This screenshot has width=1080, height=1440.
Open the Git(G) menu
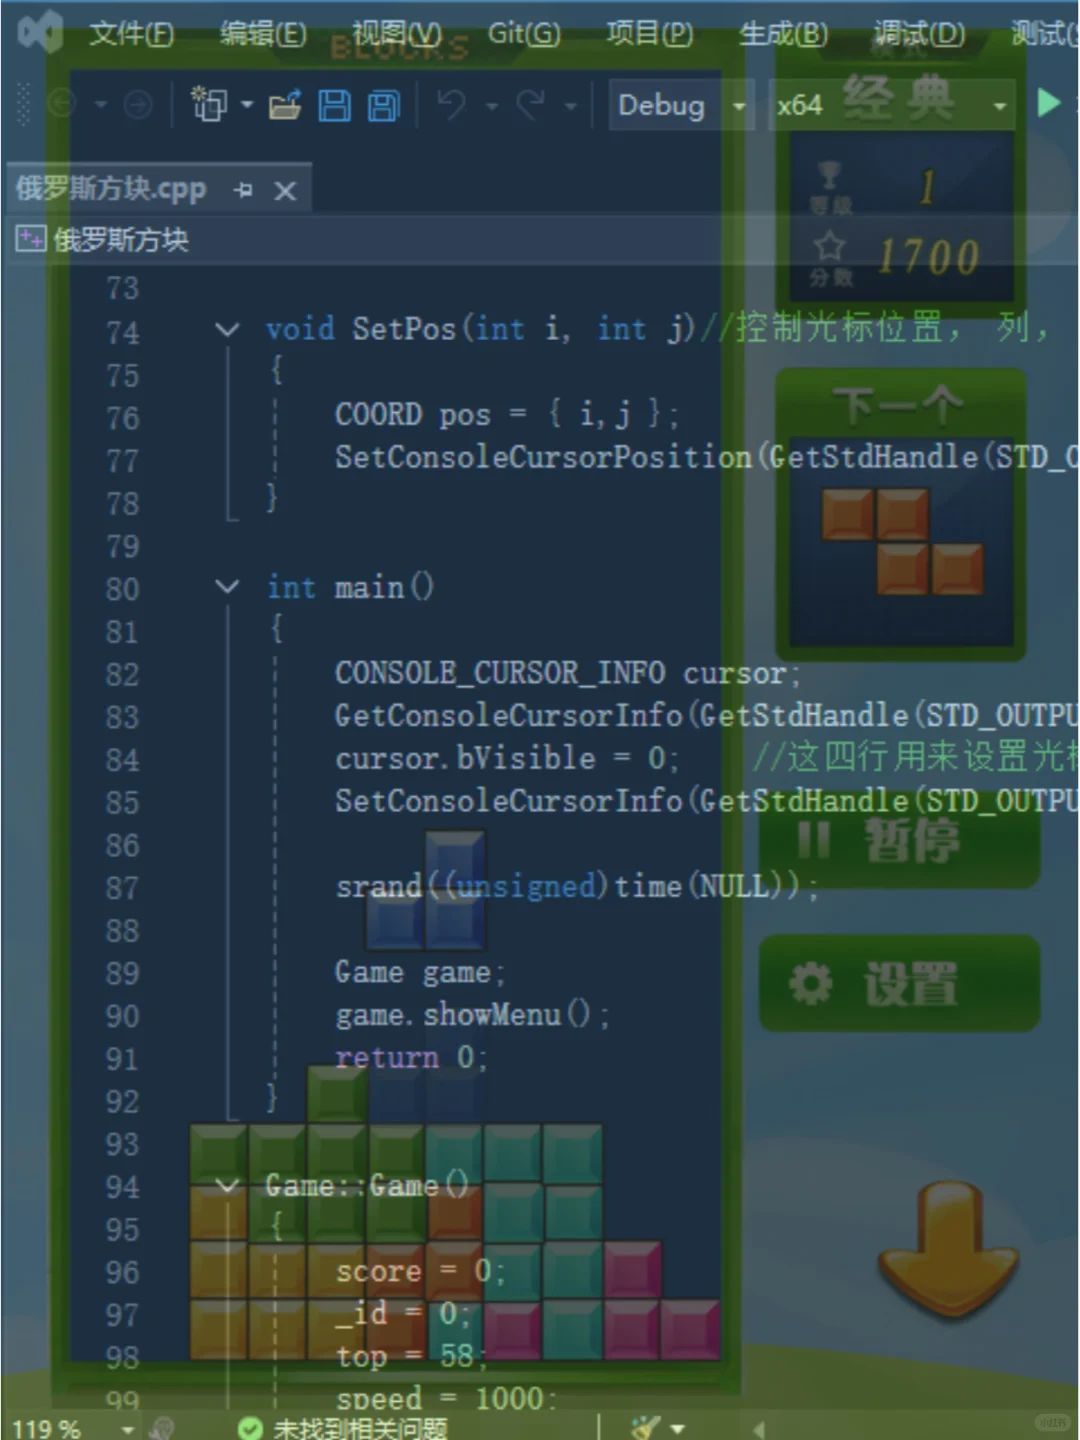524,35
